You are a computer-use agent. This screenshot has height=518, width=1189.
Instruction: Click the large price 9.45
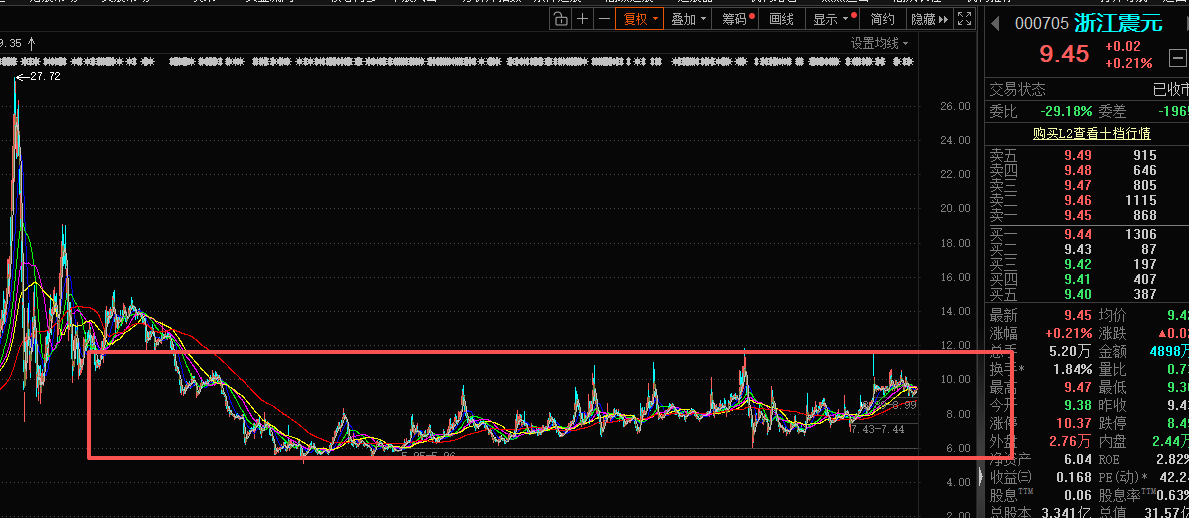[1064, 54]
